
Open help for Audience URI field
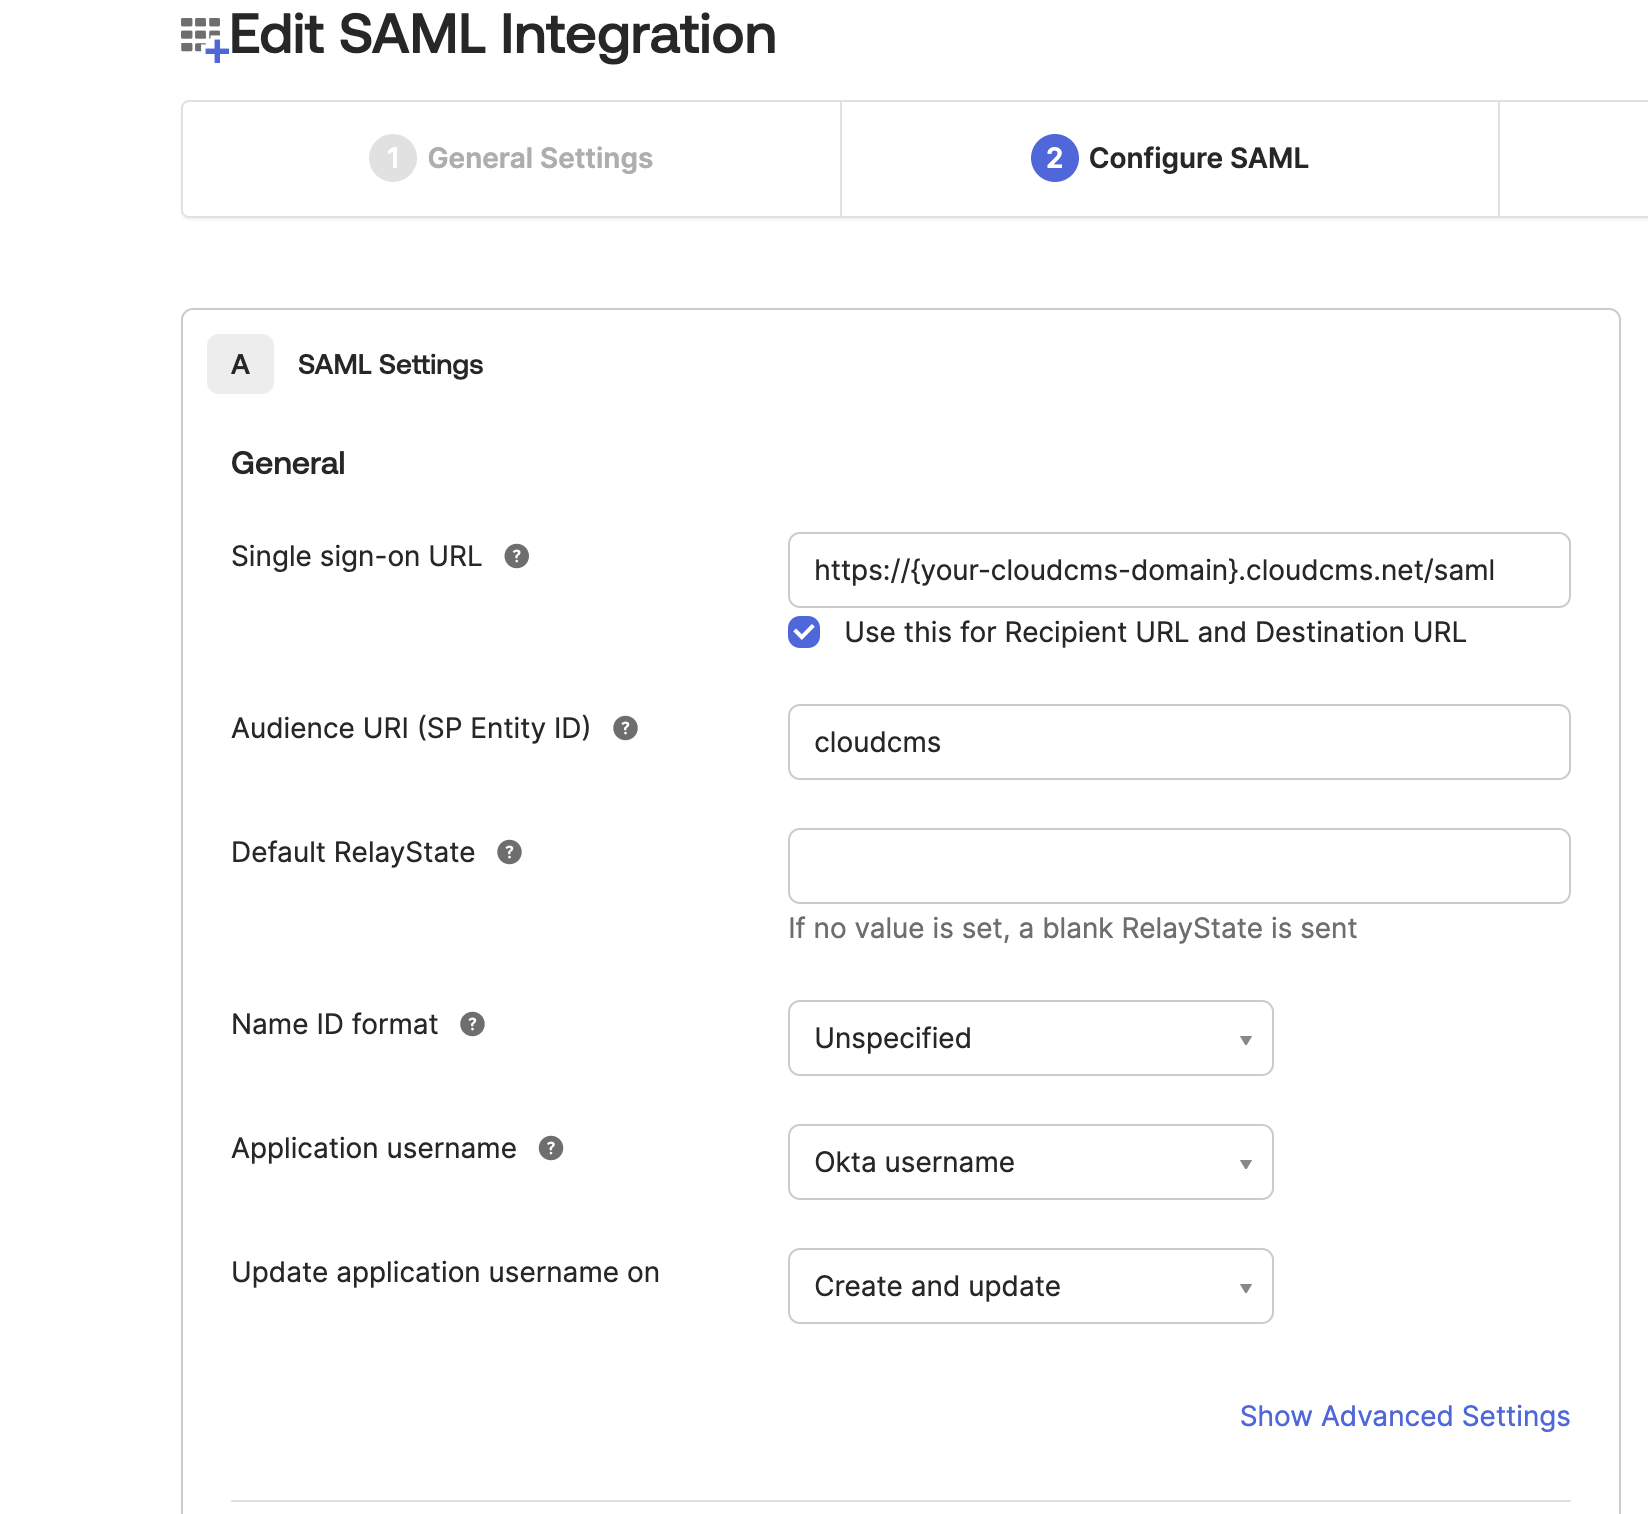(x=625, y=728)
